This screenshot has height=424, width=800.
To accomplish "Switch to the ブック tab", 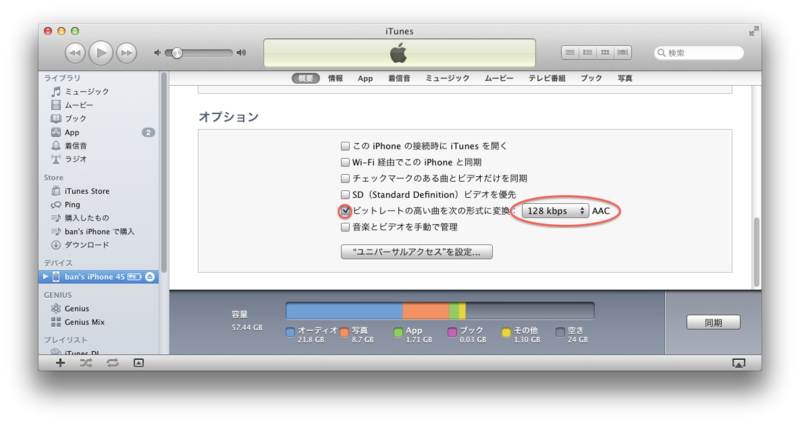I will point(591,78).
